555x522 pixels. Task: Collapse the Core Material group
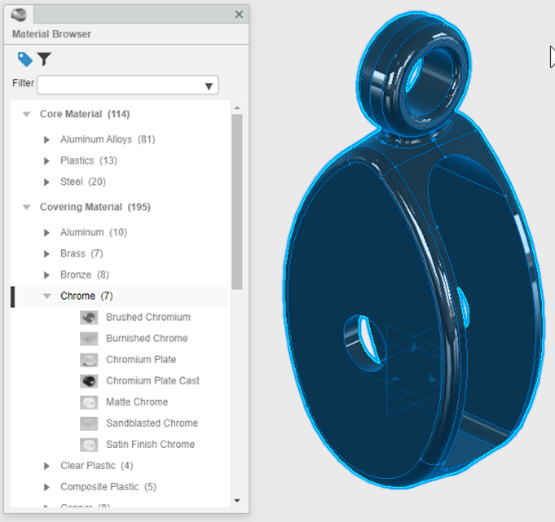click(x=26, y=114)
